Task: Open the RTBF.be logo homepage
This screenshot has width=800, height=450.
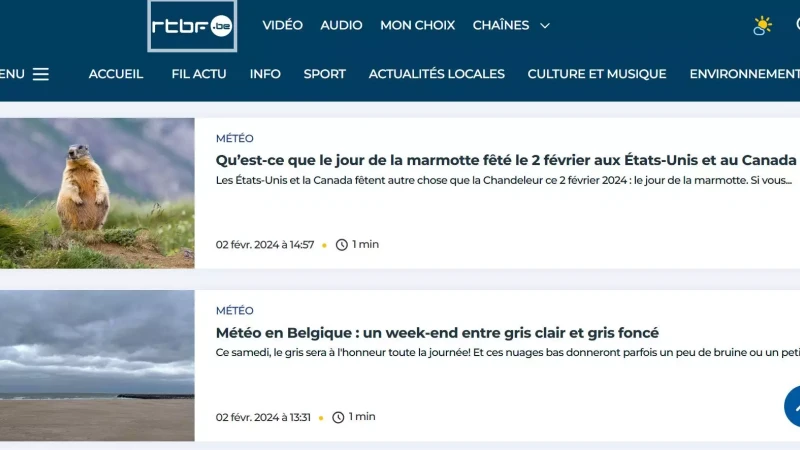Action: pos(192,26)
